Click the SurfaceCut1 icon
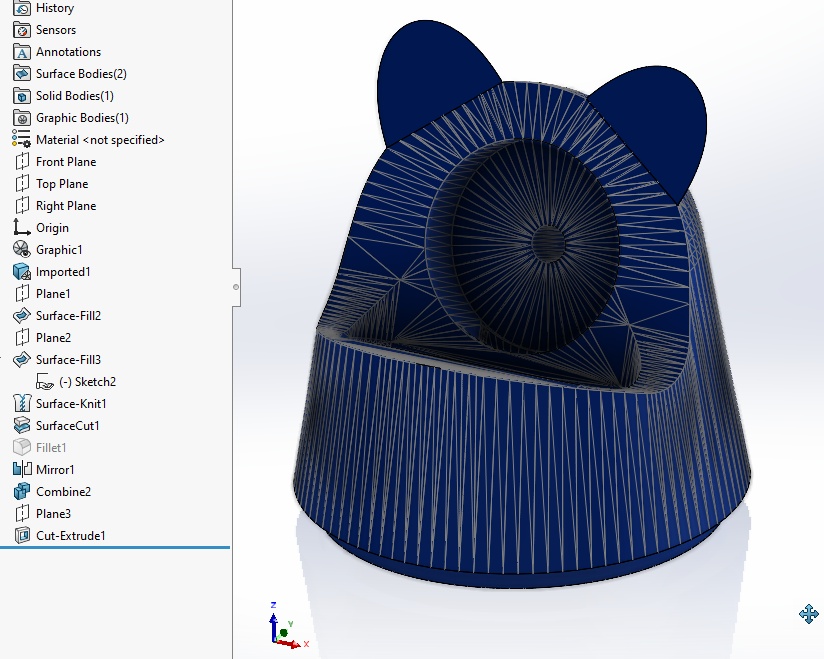Viewport: 824px width, 659px height. point(22,426)
